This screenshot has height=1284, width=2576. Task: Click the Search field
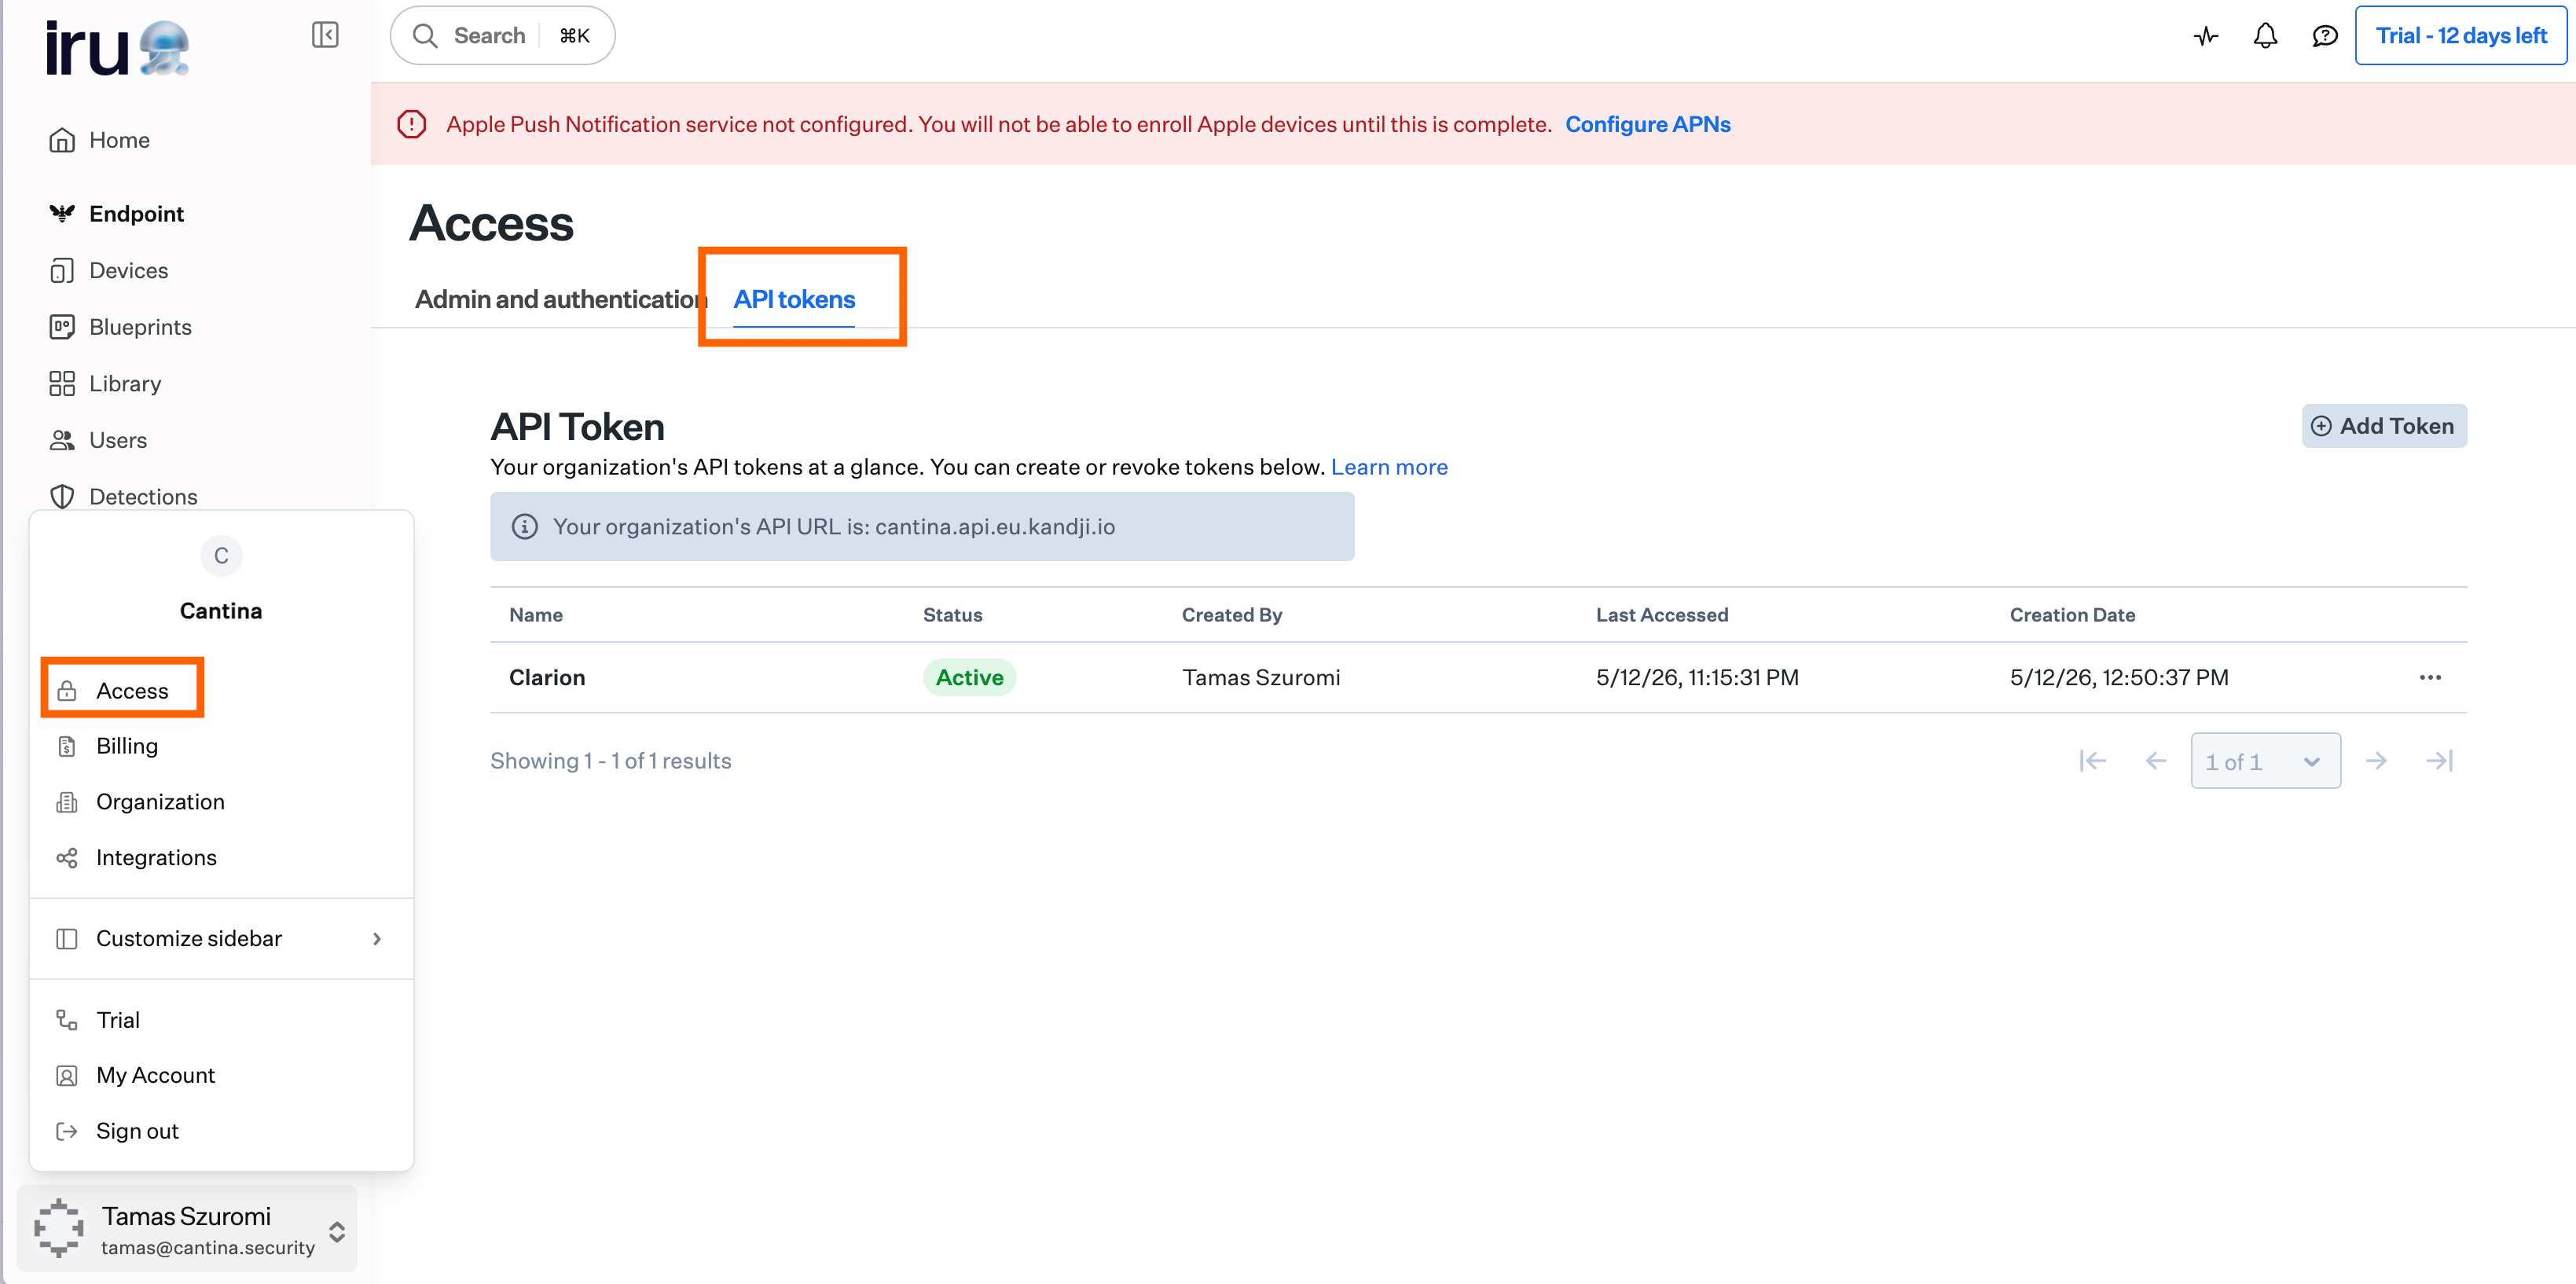click(502, 36)
